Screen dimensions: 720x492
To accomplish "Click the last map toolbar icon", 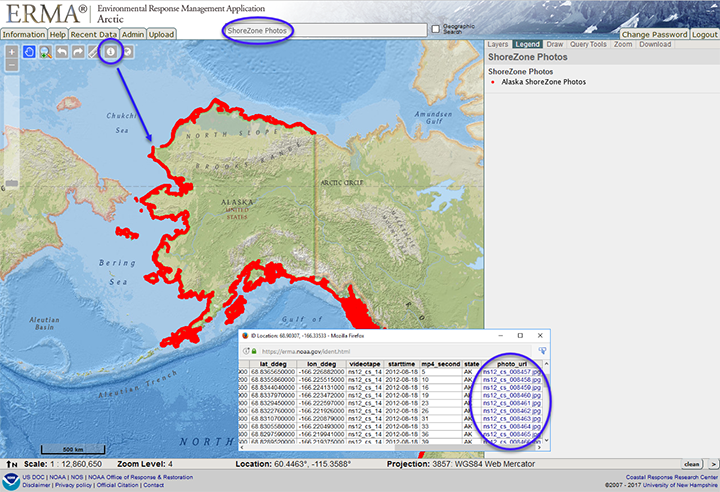I will [127, 52].
